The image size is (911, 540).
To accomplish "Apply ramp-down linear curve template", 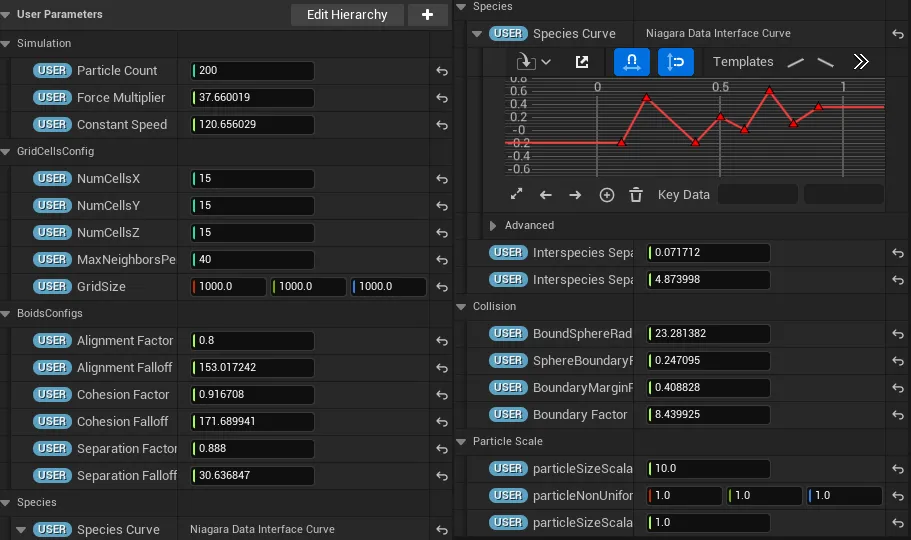I will pos(825,62).
